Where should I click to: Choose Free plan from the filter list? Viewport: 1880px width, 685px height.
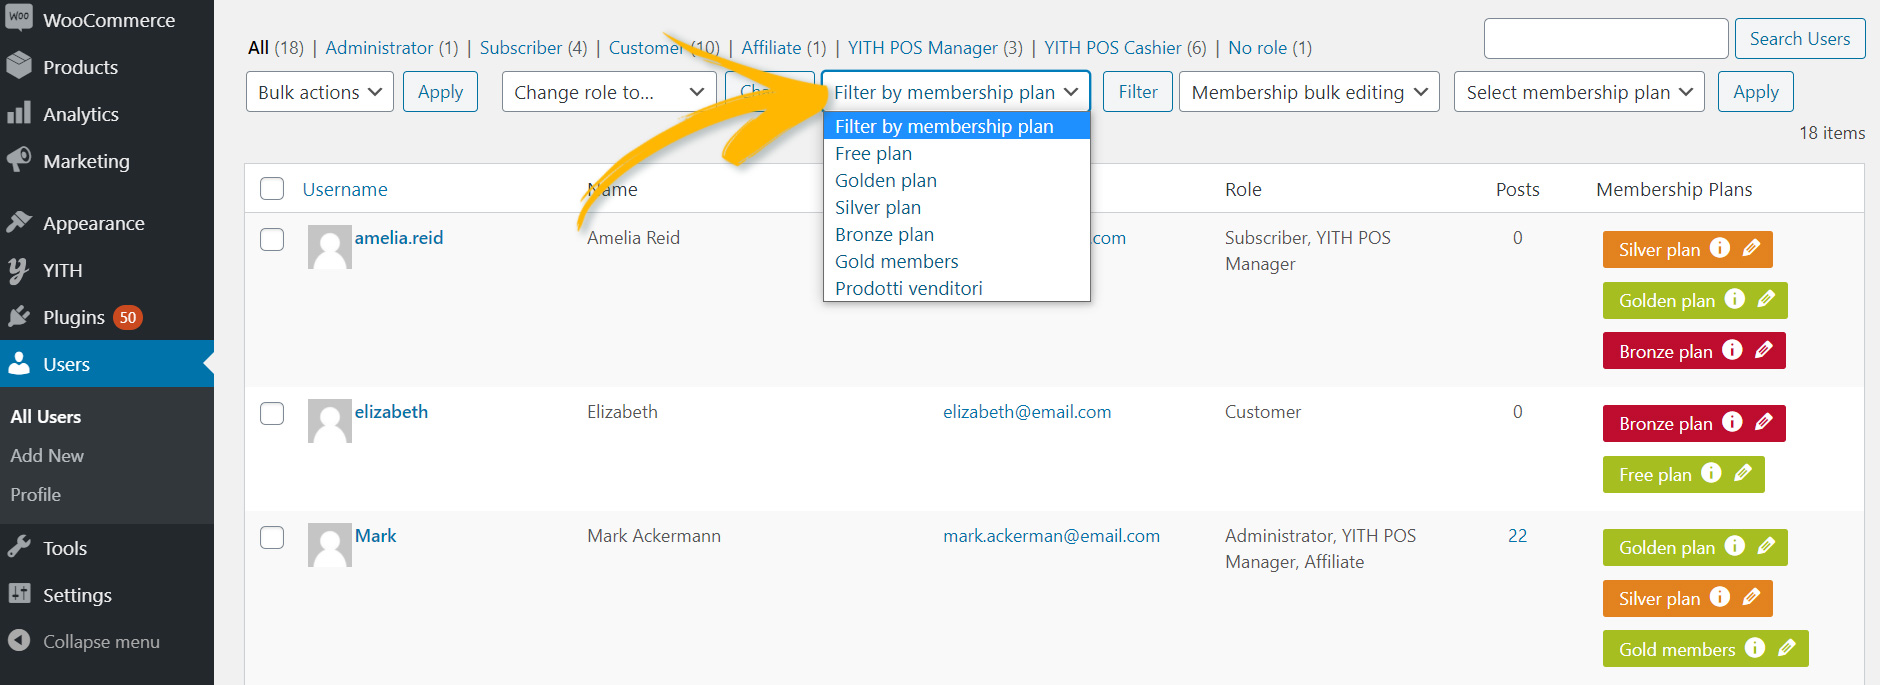point(956,153)
